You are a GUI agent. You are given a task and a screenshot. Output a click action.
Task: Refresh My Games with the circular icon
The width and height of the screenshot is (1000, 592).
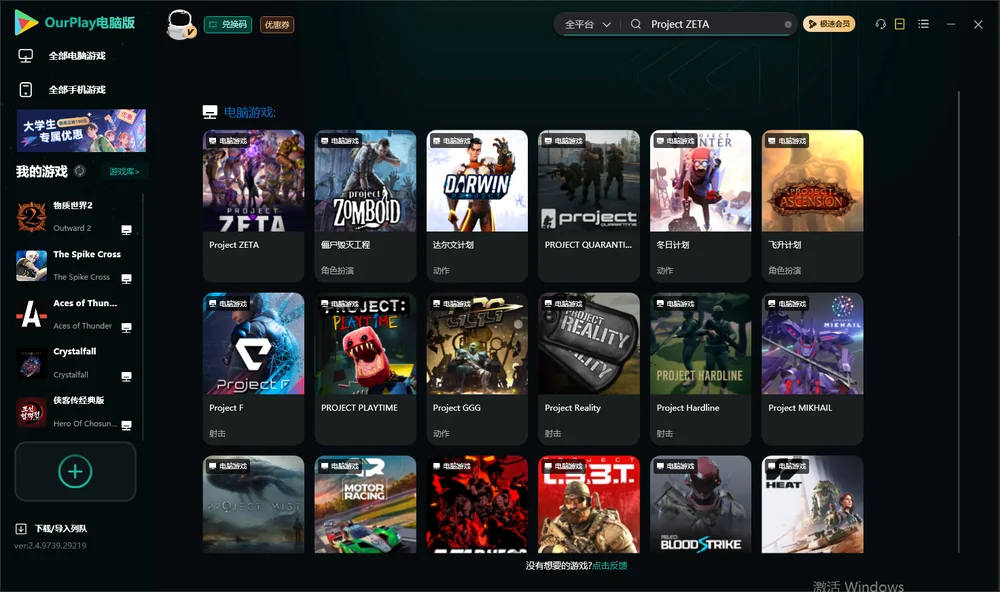[x=80, y=171]
